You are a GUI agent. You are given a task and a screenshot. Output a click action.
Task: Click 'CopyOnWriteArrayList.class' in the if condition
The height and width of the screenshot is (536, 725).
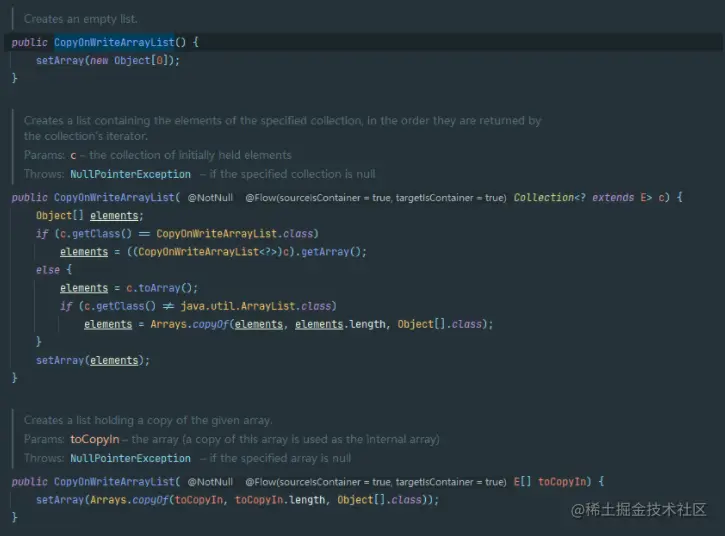tap(234, 234)
